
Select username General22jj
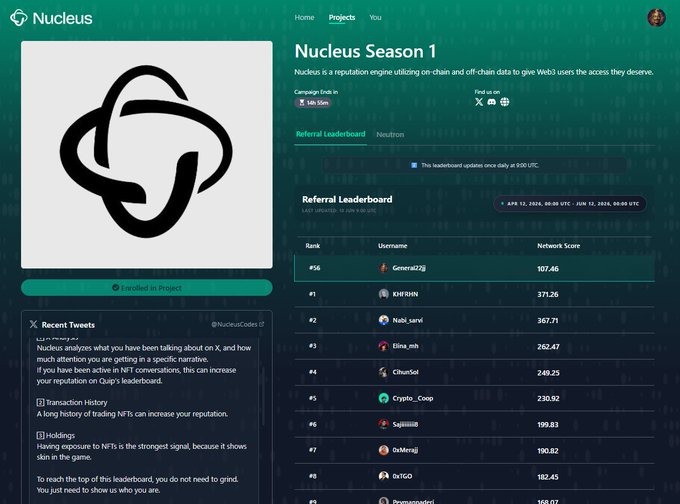pyautogui.click(x=409, y=268)
